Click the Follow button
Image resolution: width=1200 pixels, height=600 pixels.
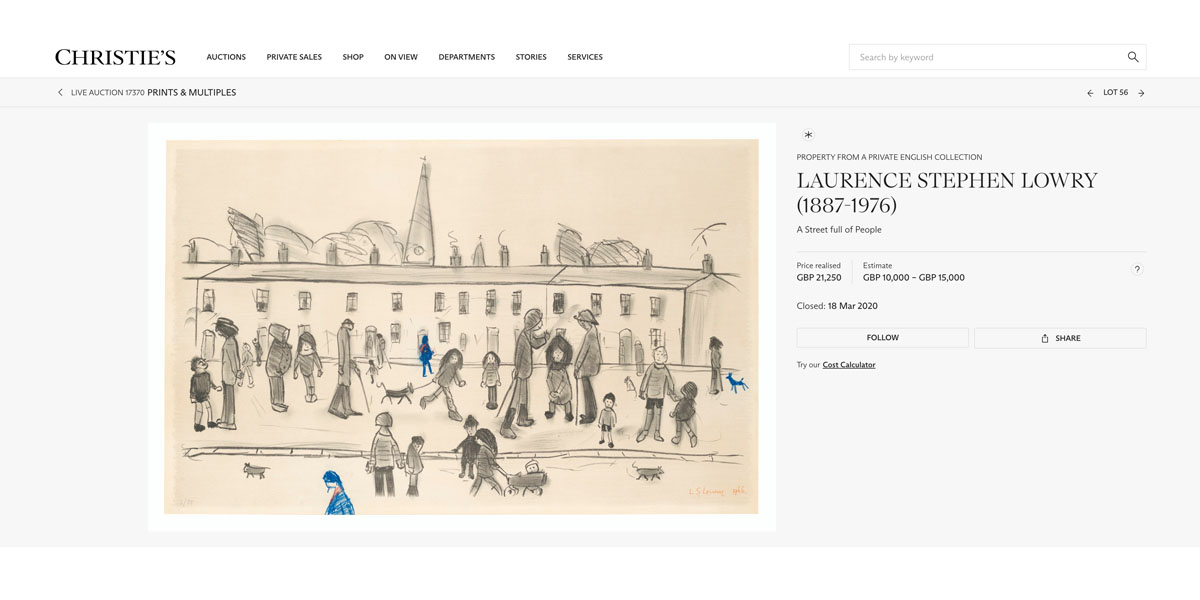[882, 338]
